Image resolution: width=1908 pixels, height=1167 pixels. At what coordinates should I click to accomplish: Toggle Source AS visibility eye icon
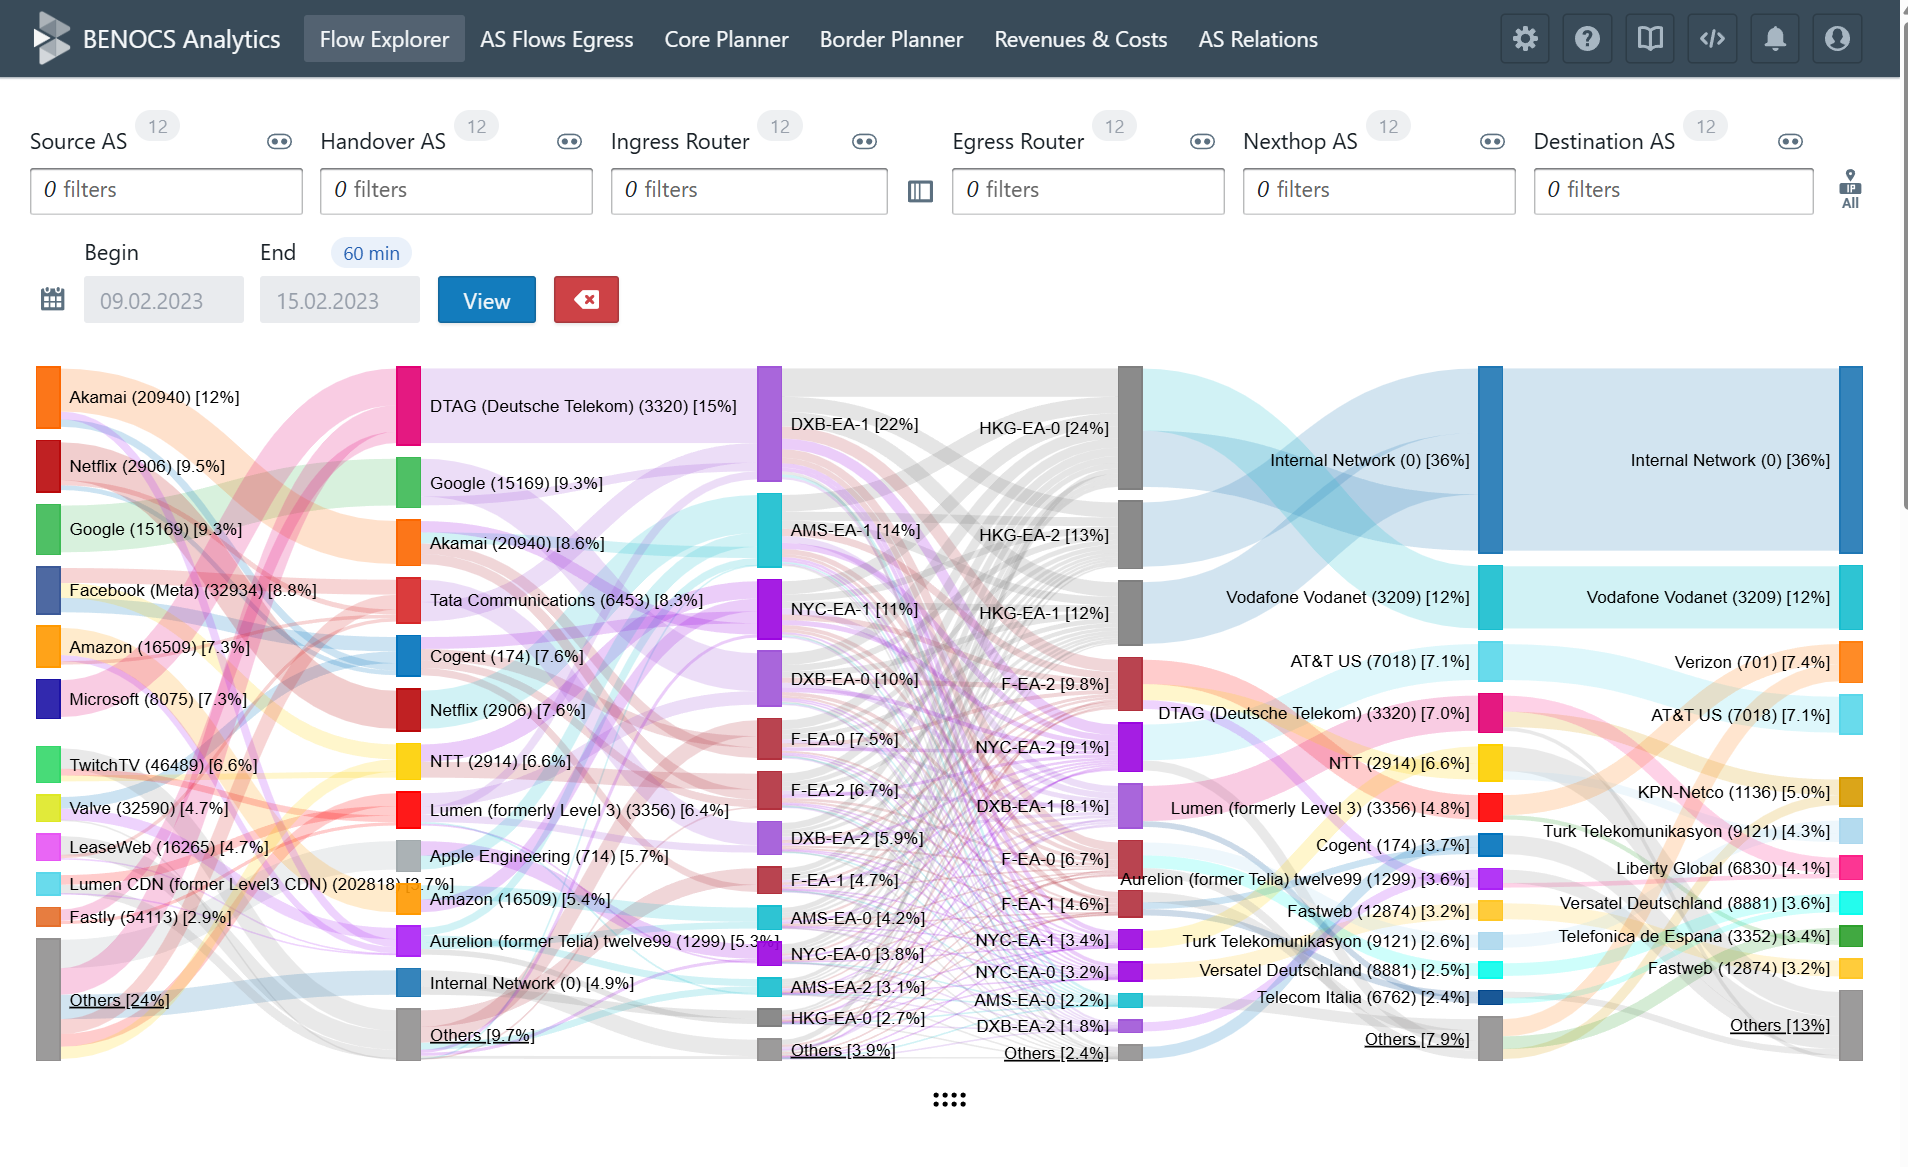(279, 142)
